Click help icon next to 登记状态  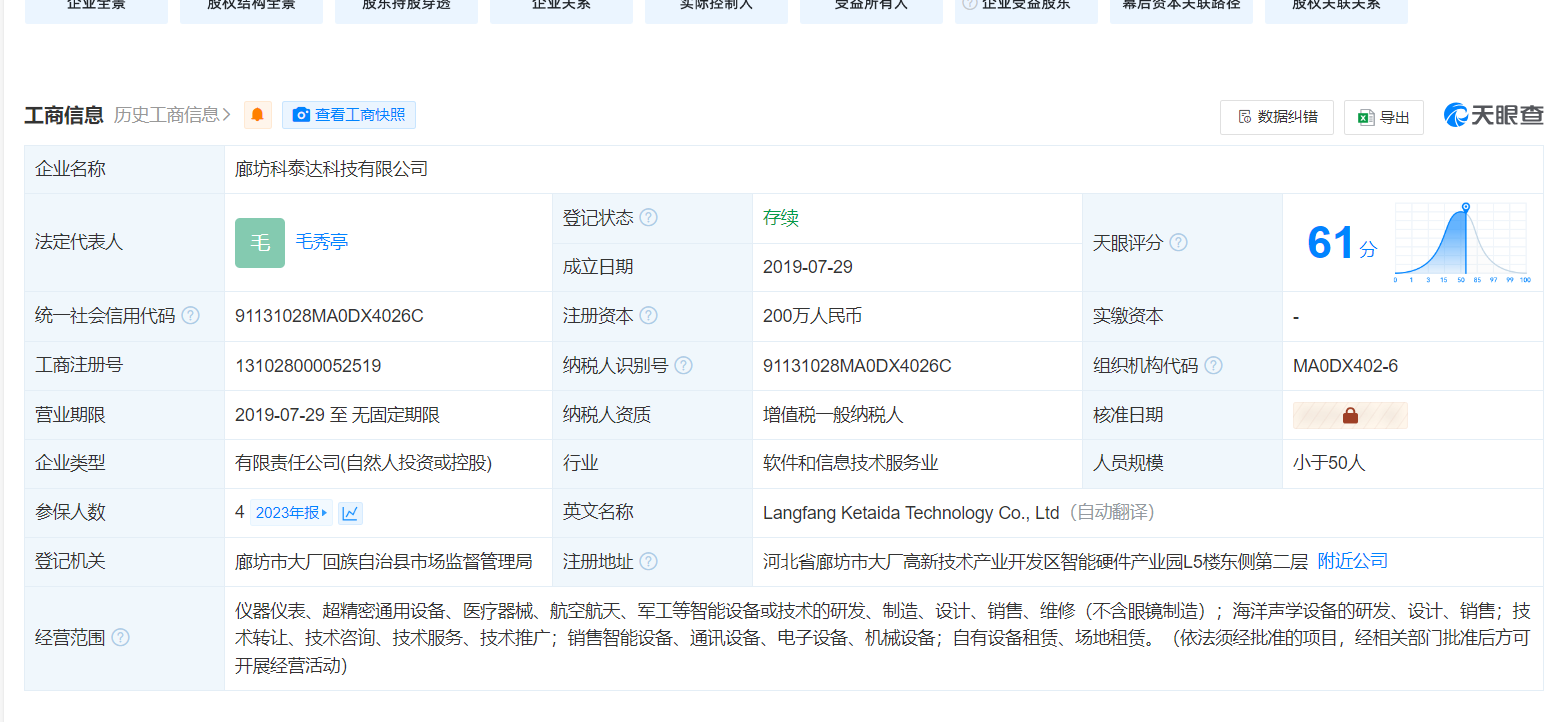coord(649,218)
